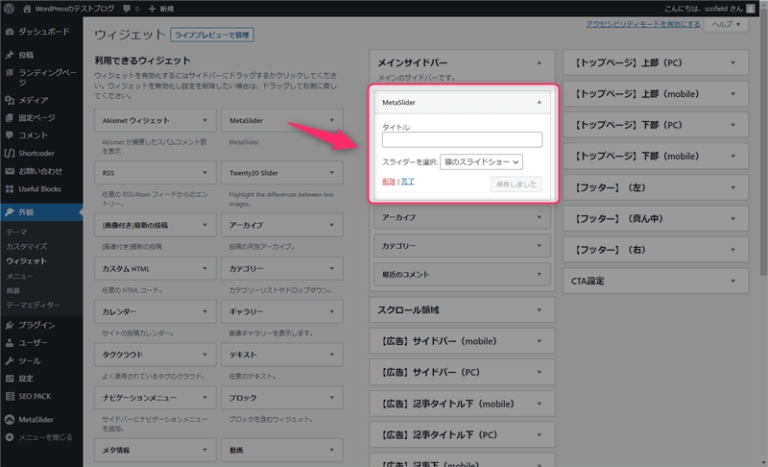768x467 pixels.
Task: Open the スライダーを選択 dropdown
Action: [x=482, y=161]
